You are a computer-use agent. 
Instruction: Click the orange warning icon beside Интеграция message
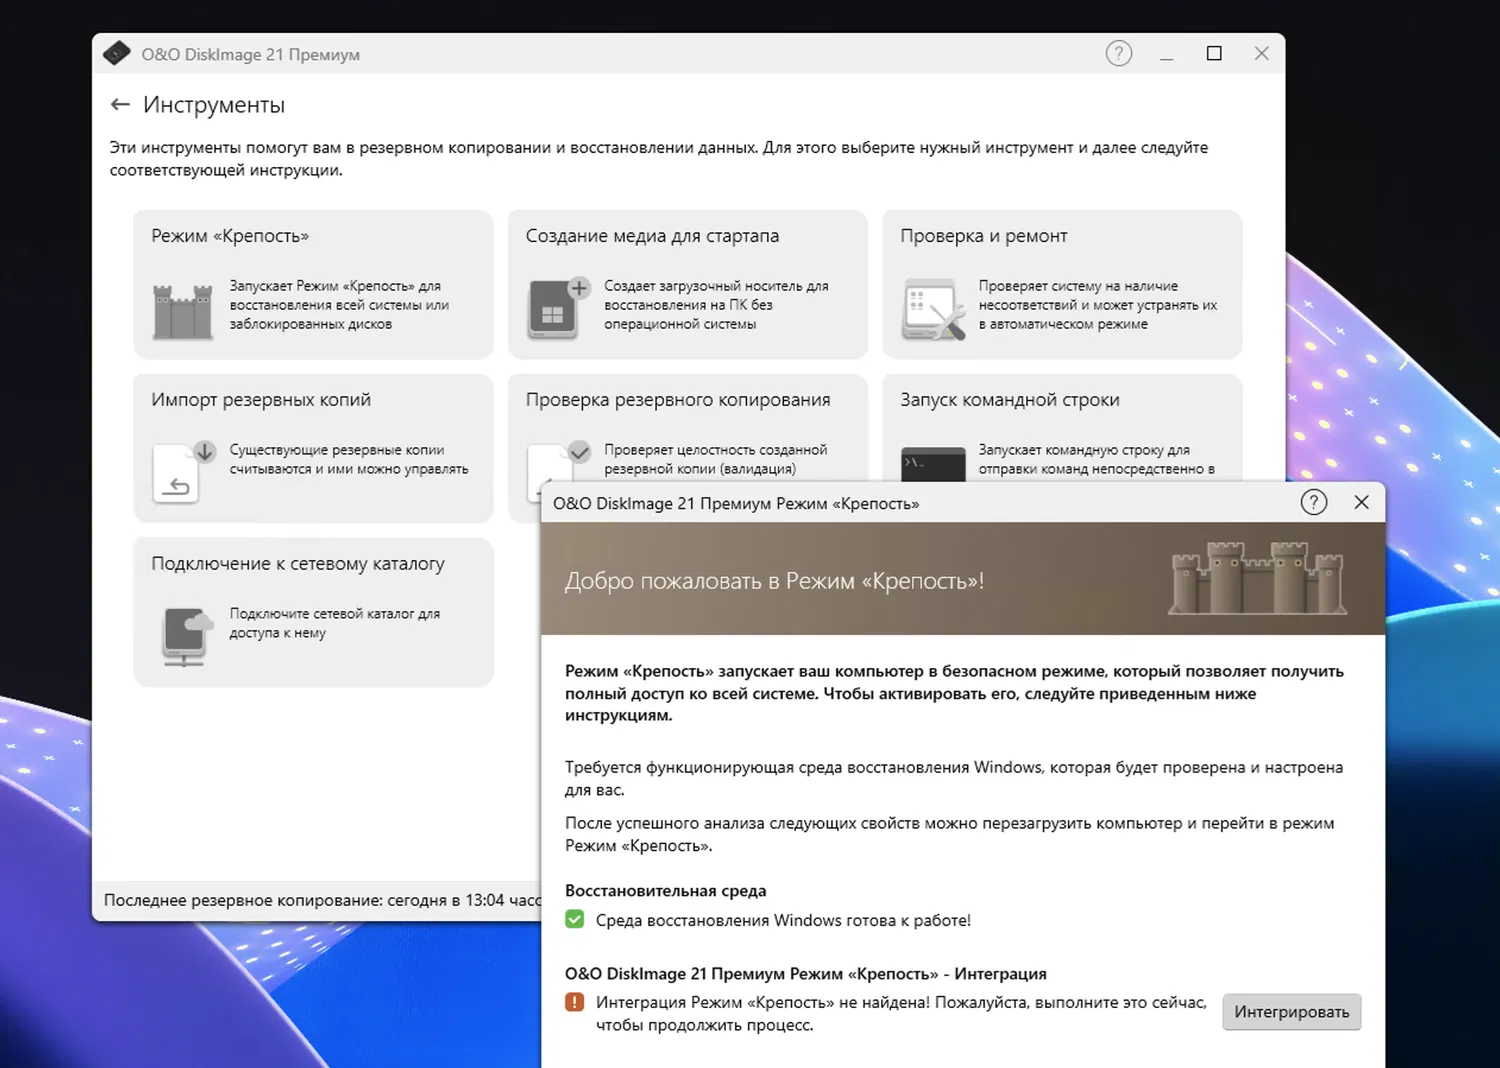tap(574, 1001)
